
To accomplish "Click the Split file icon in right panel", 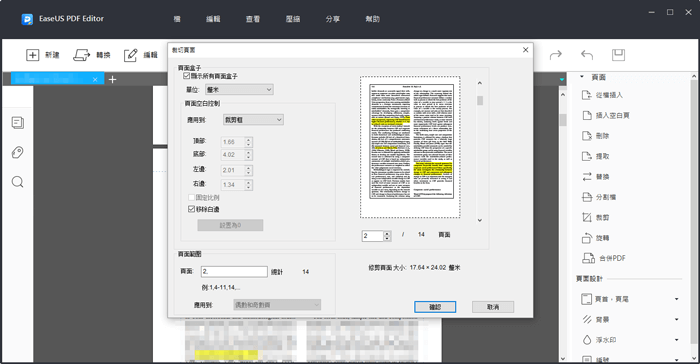I will tap(587, 197).
